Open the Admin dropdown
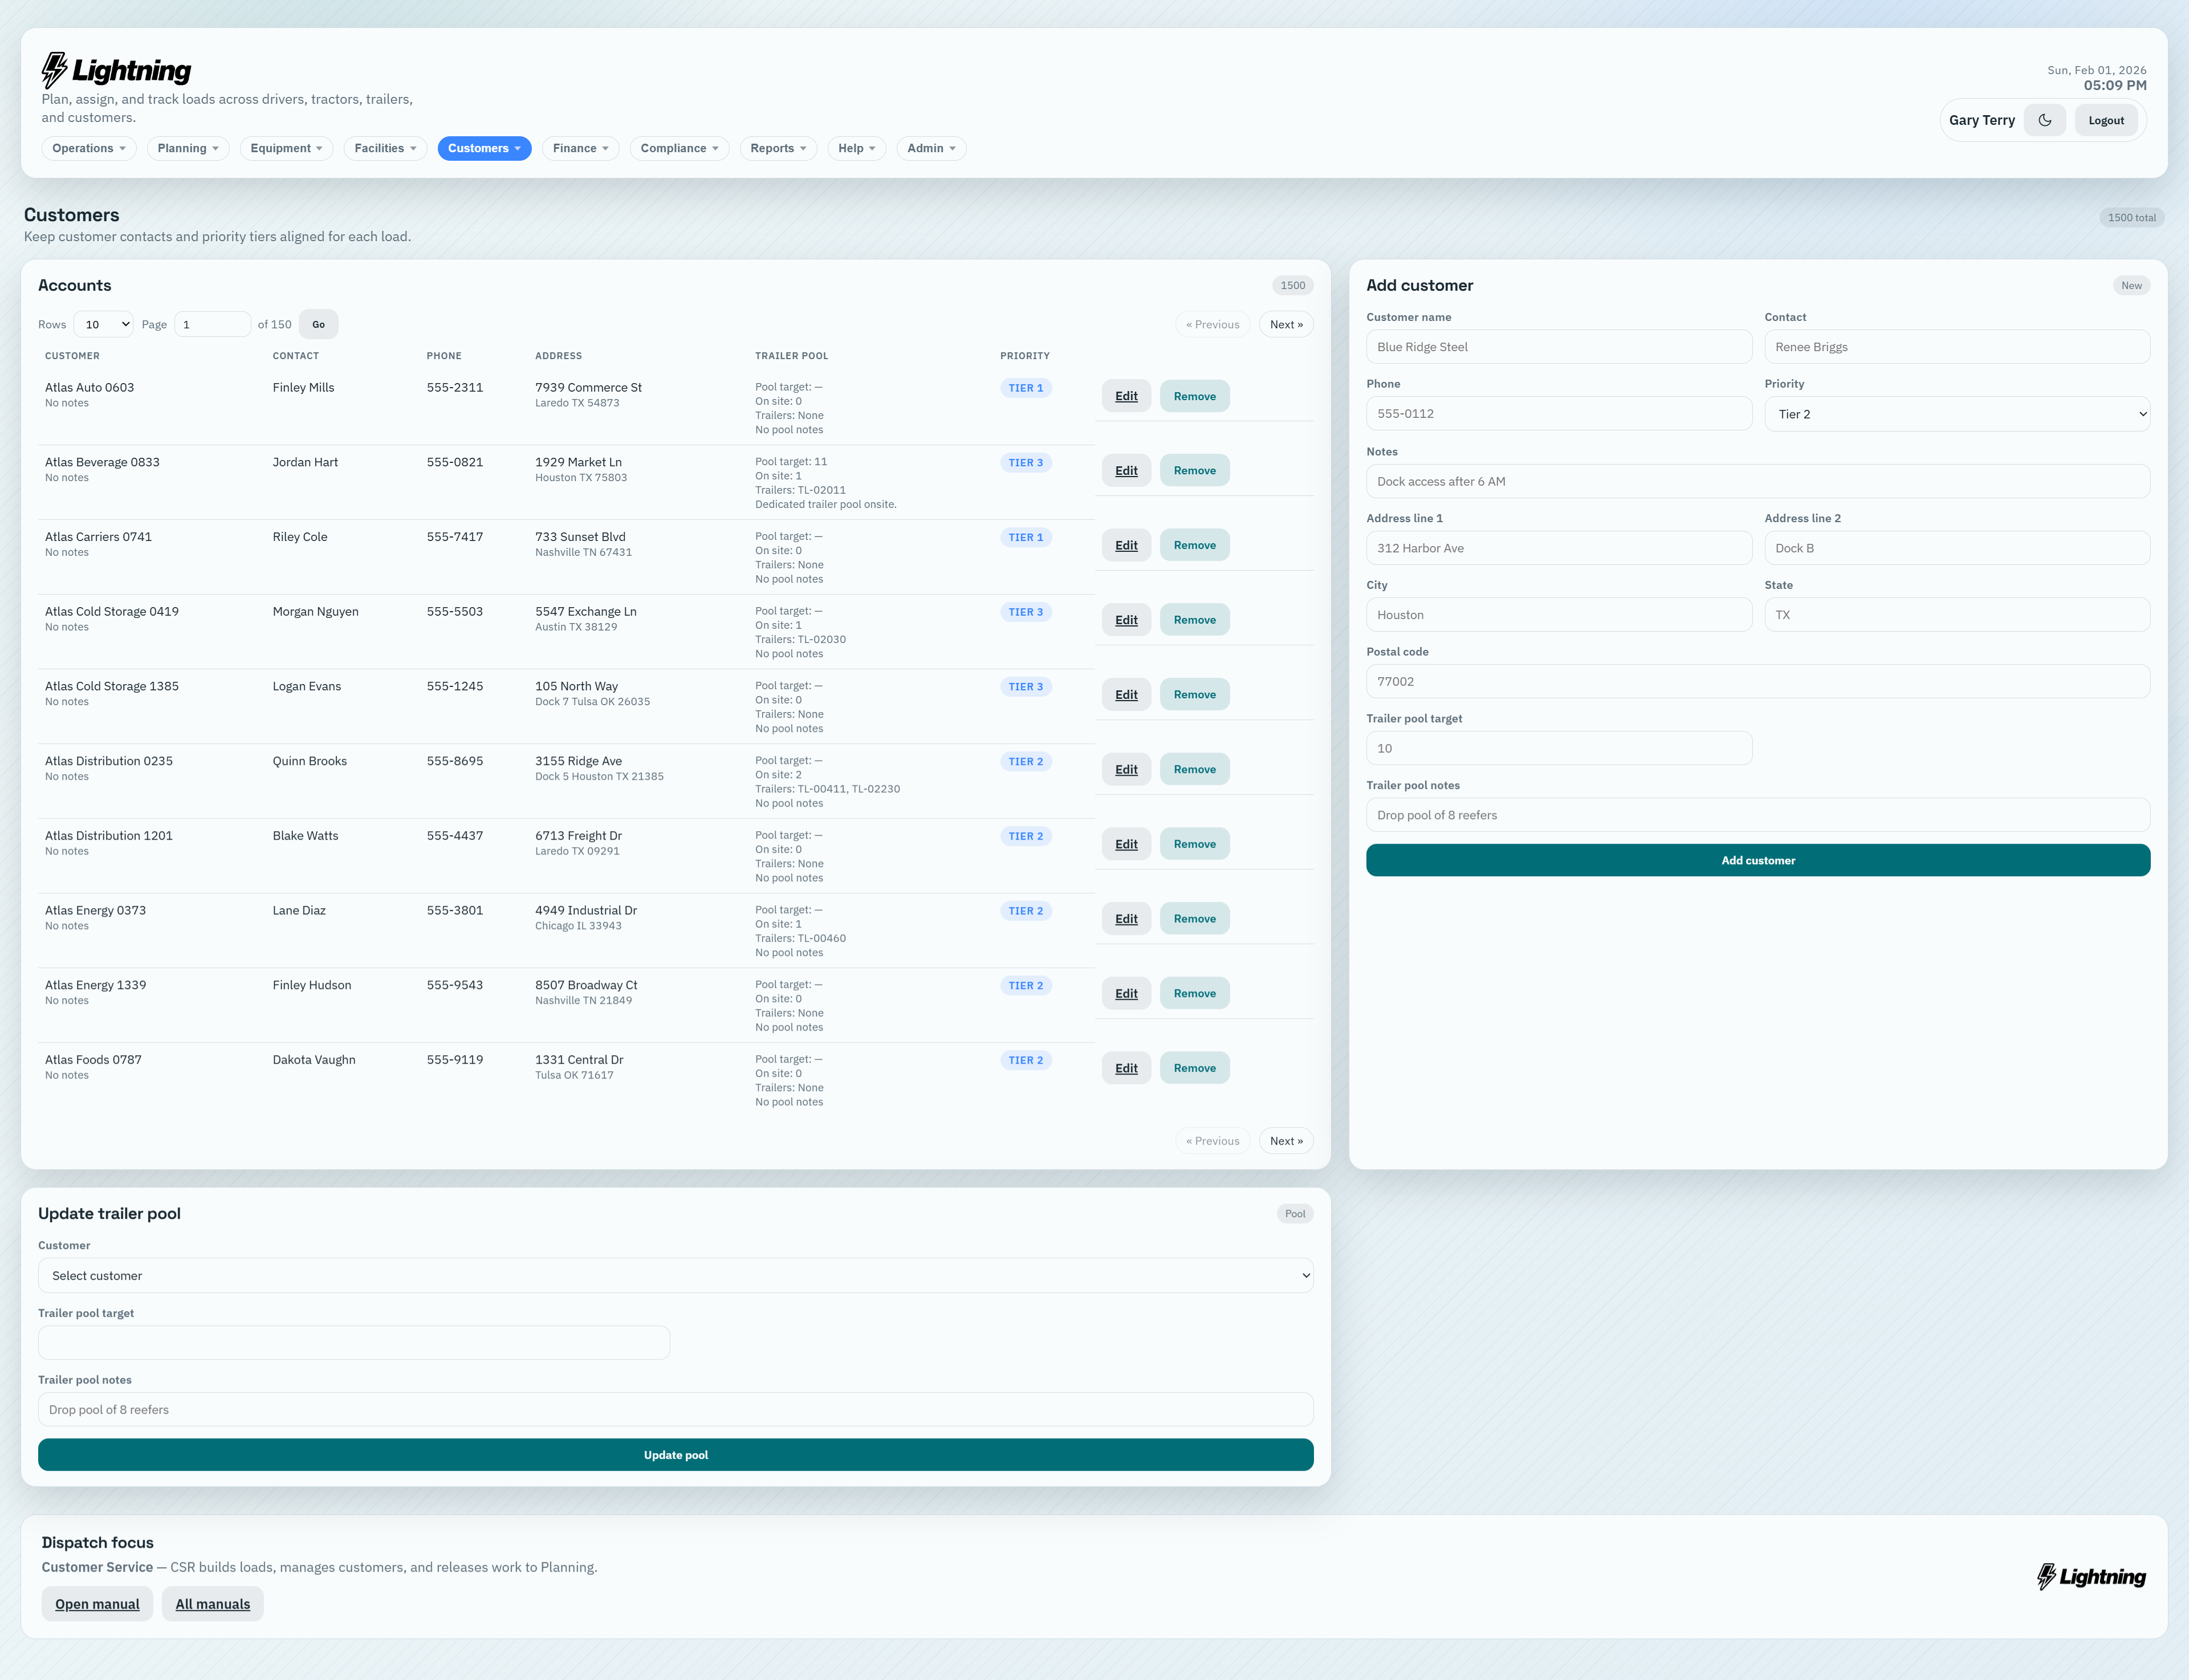This screenshot has height=1680, width=2189. coord(930,148)
